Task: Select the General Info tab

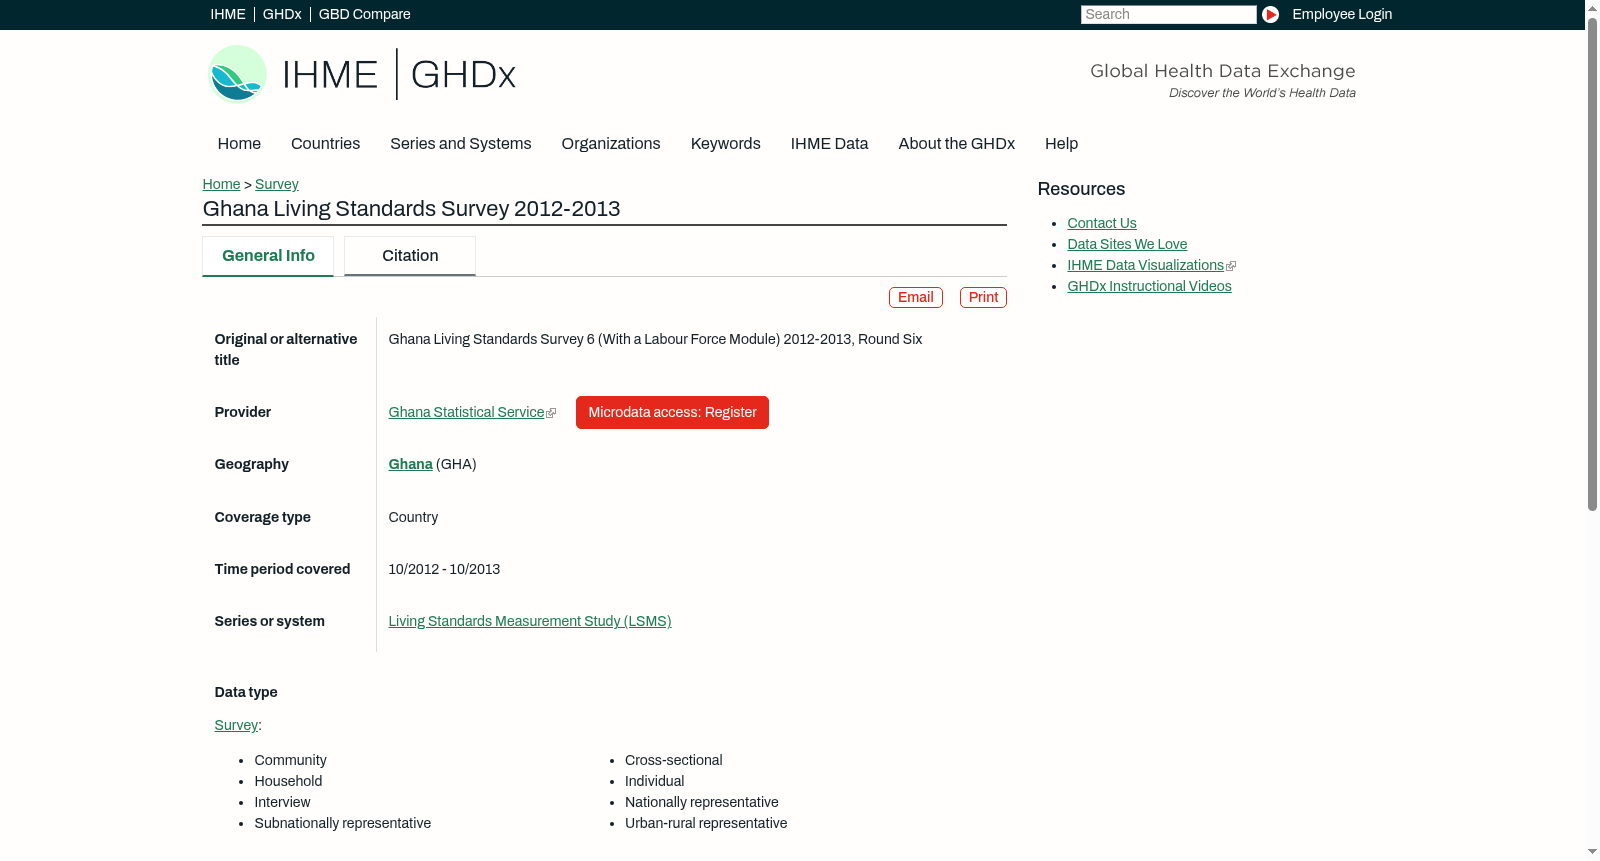Action: tap(268, 256)
